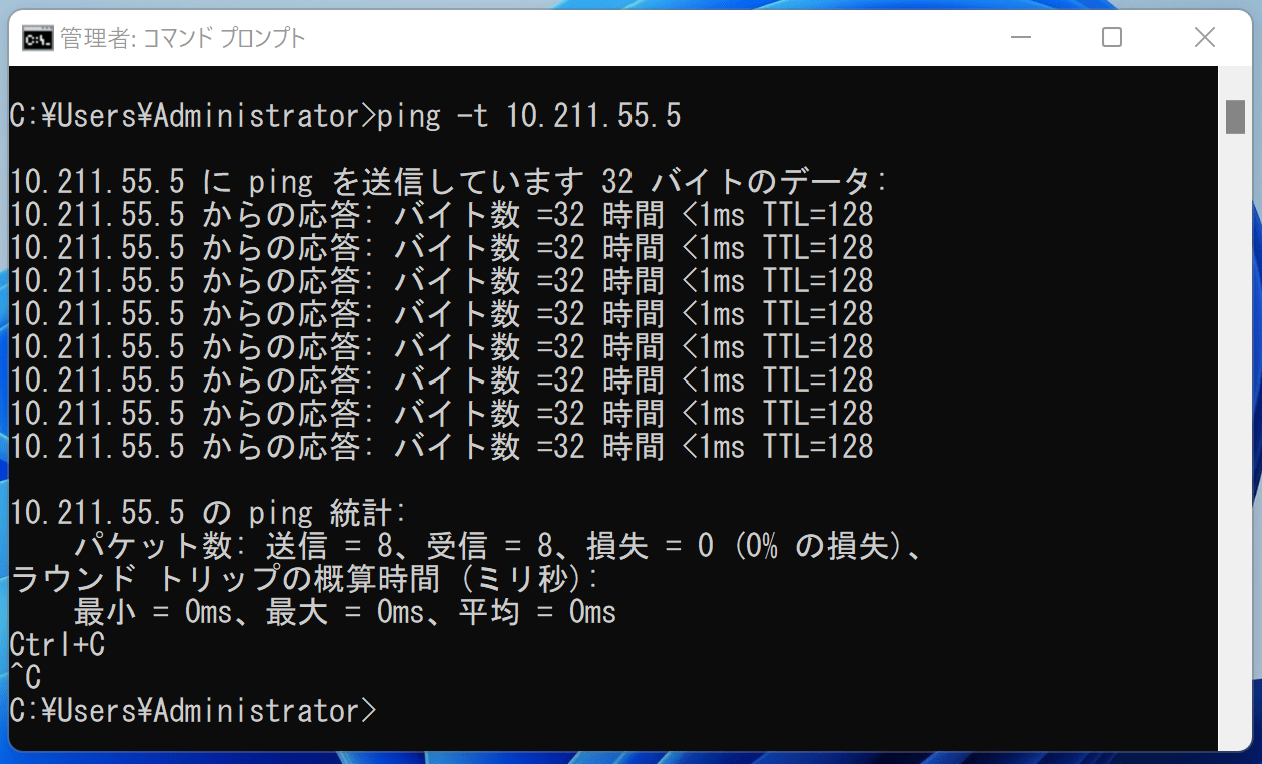Image resolution: width=1262 pixels, height=764 pixels.
Task: Click the 平均 = 0ms value
Action: 536,612
